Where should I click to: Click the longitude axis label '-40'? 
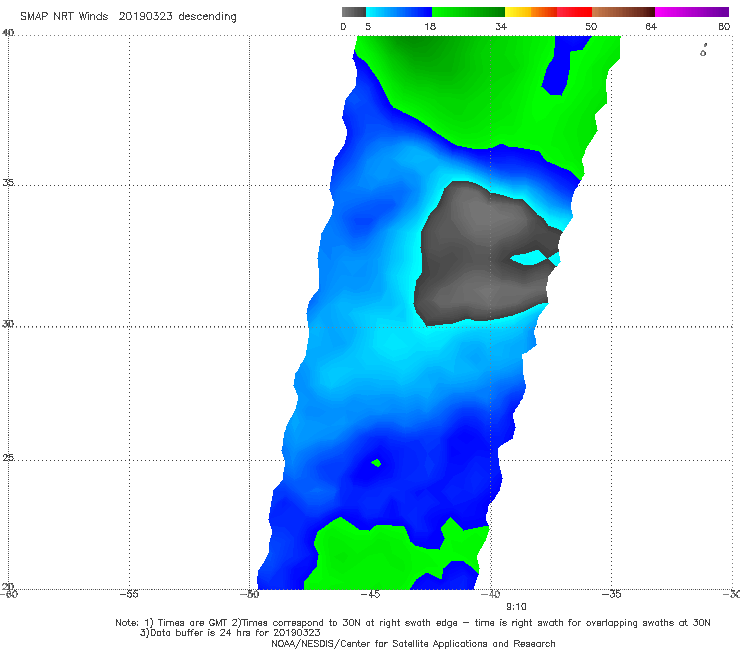pos(491,594)
